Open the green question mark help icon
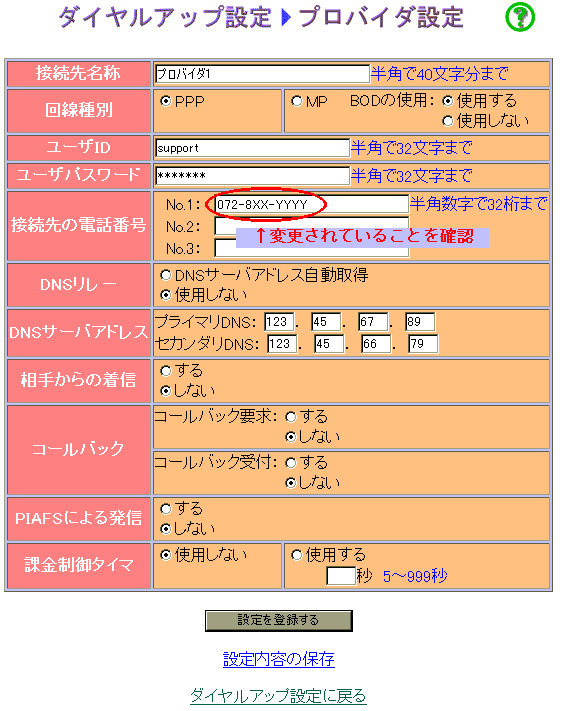The image size is (574, 711). click(x=520, y=17)
